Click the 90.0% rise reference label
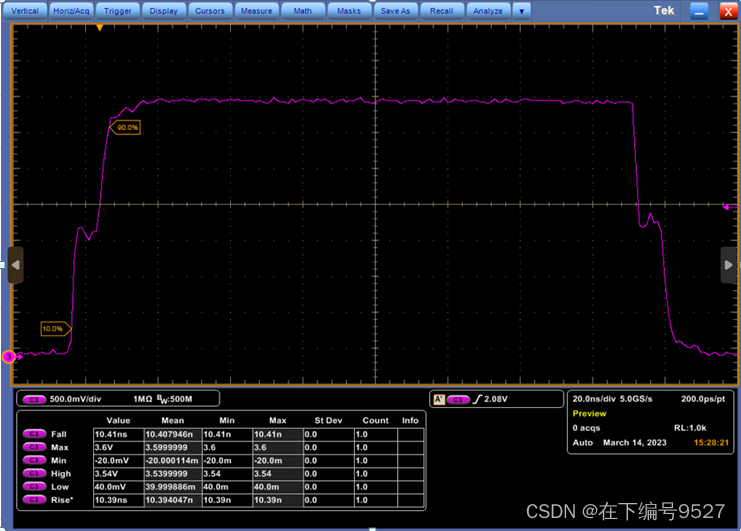The image size is (741, 531). [125, 127]
